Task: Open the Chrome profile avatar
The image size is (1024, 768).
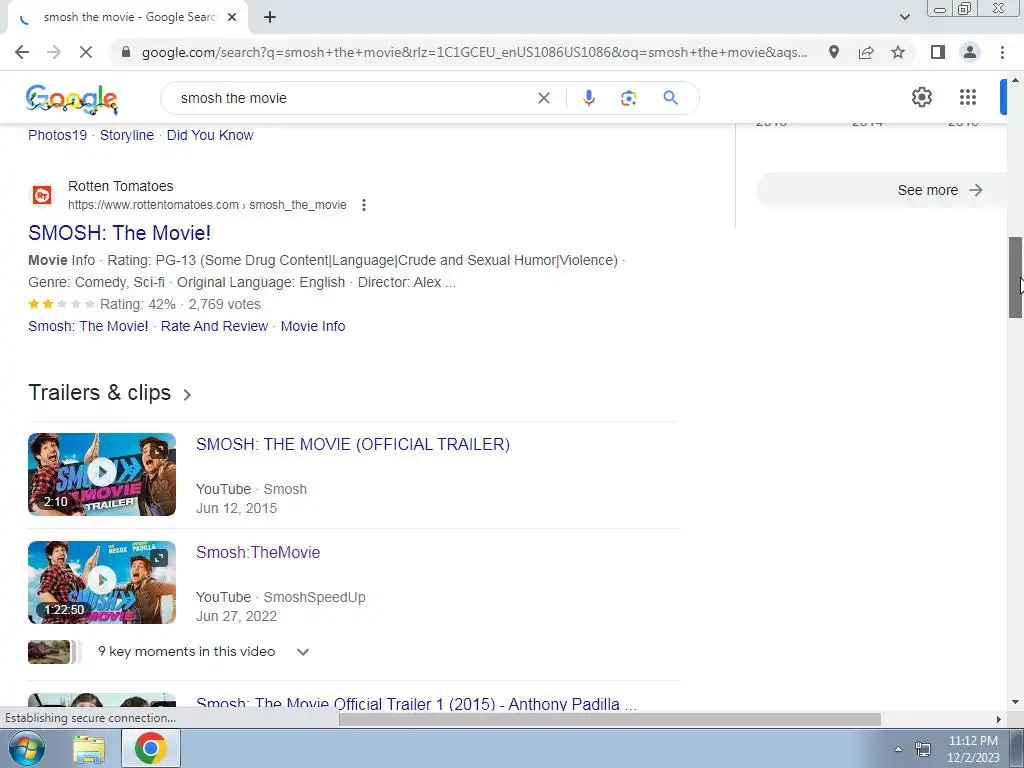Action: click(970, 52)
